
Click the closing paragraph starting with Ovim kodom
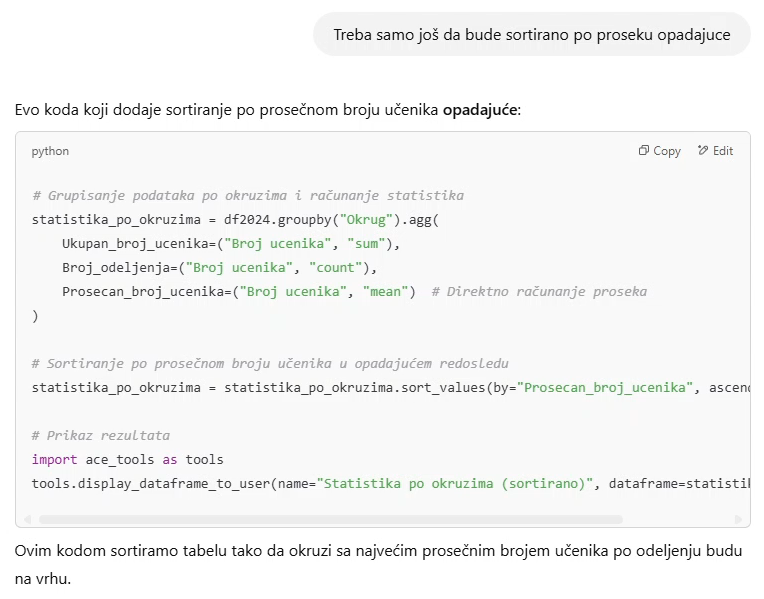(x=379, y=564)
